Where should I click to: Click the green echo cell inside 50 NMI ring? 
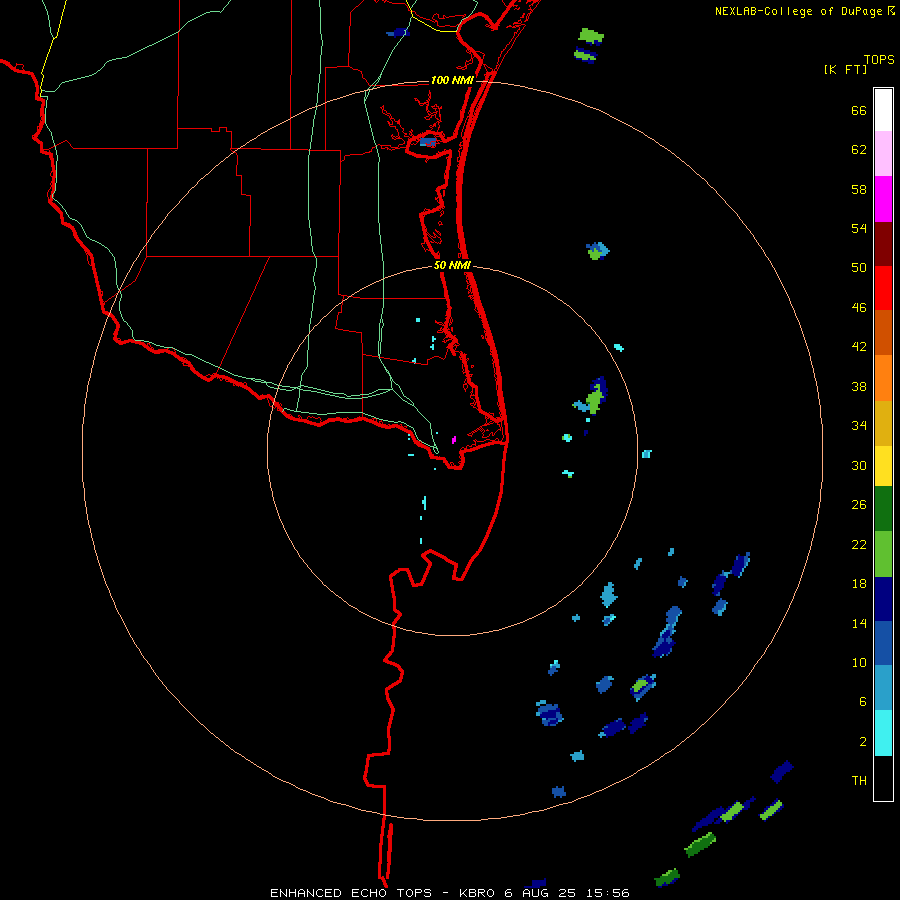pyautogui.click(x=593, y=397)
